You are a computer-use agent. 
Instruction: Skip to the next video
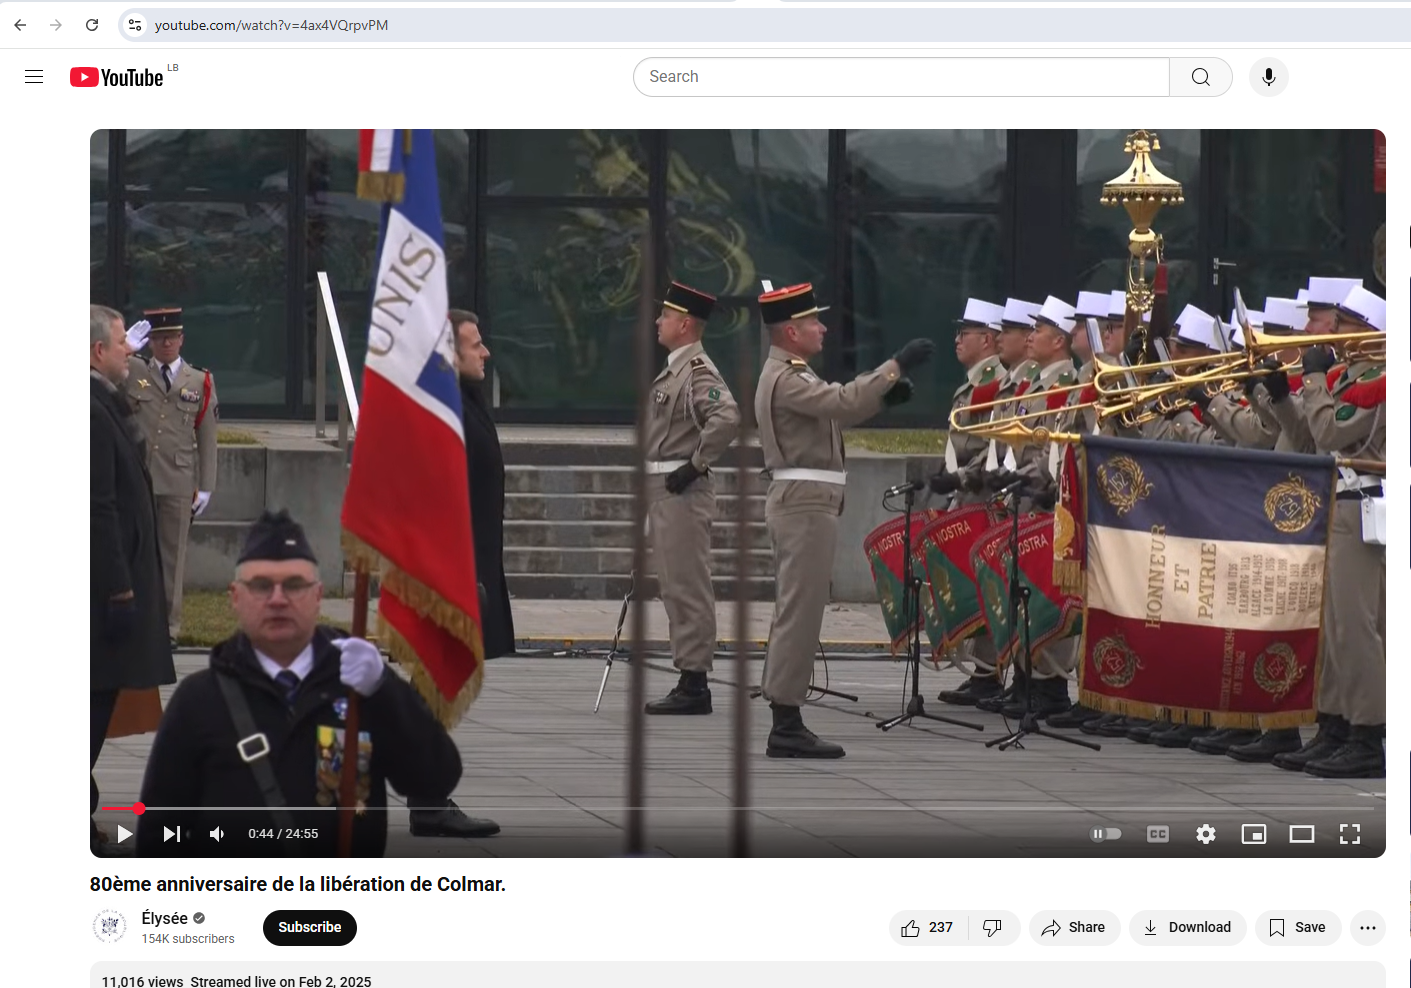pos(172,834)
